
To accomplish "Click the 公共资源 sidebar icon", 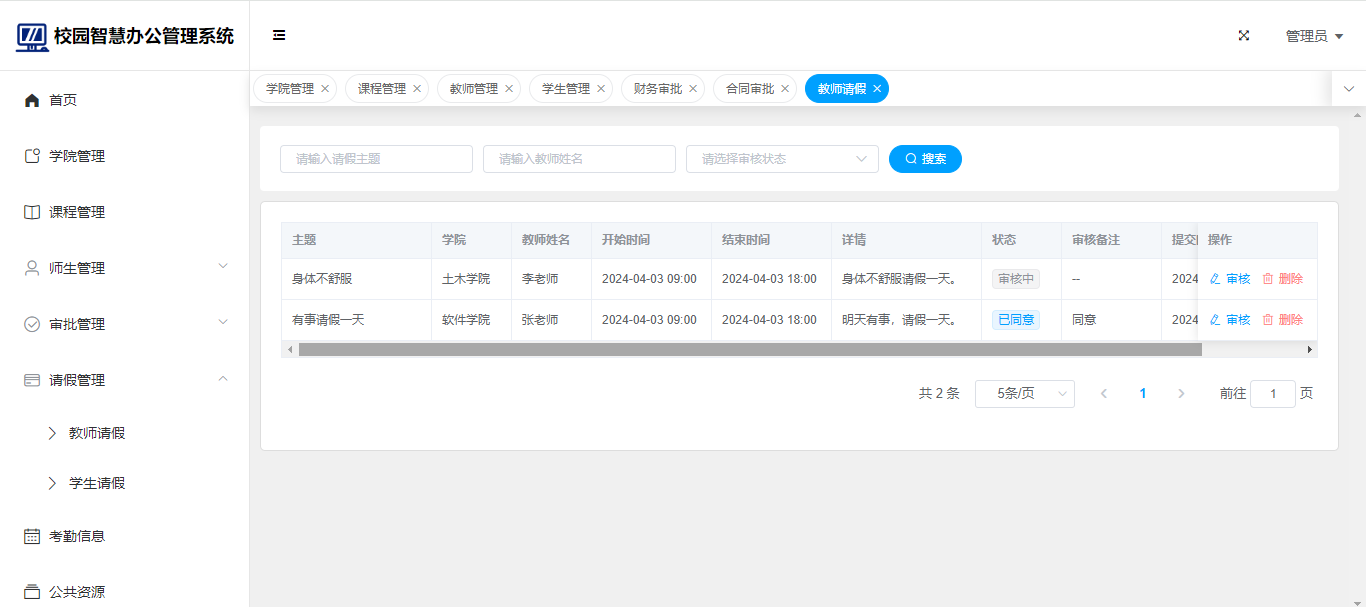I will (x=32, y=592).
